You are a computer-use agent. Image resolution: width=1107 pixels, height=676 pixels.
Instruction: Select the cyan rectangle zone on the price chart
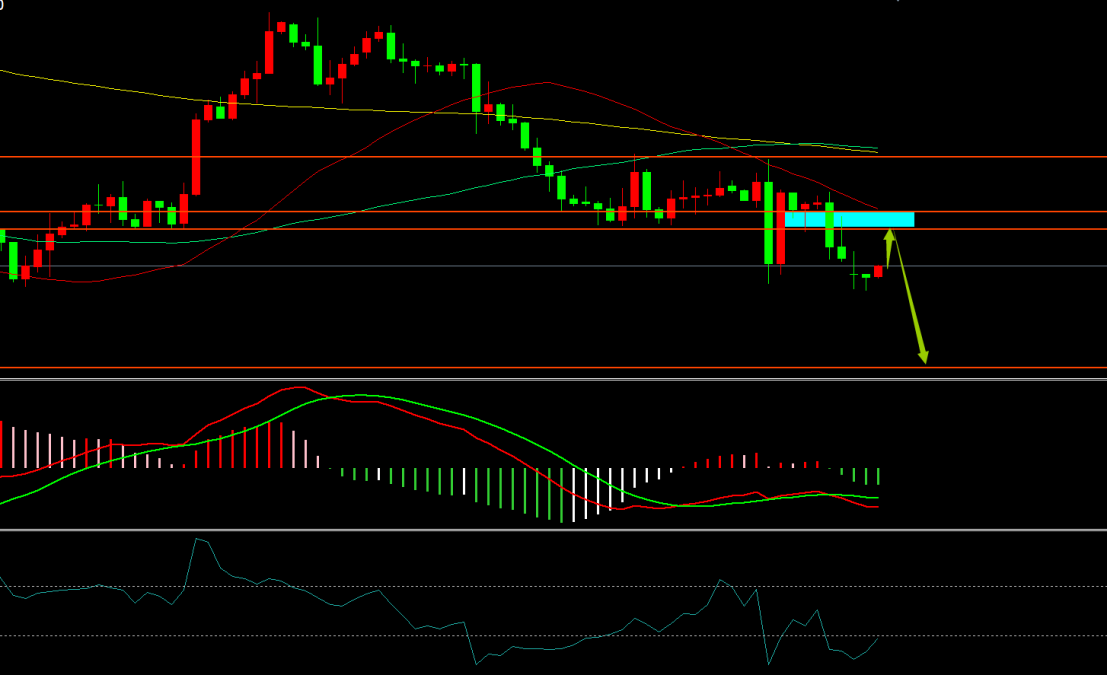[x=849, y=219]
